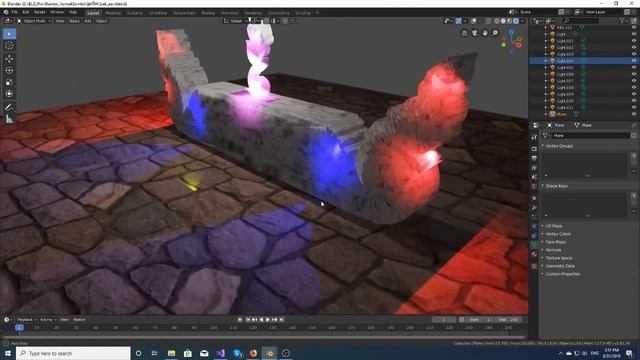Pick the Transform tool in viewport toolbar

point(9,94)
